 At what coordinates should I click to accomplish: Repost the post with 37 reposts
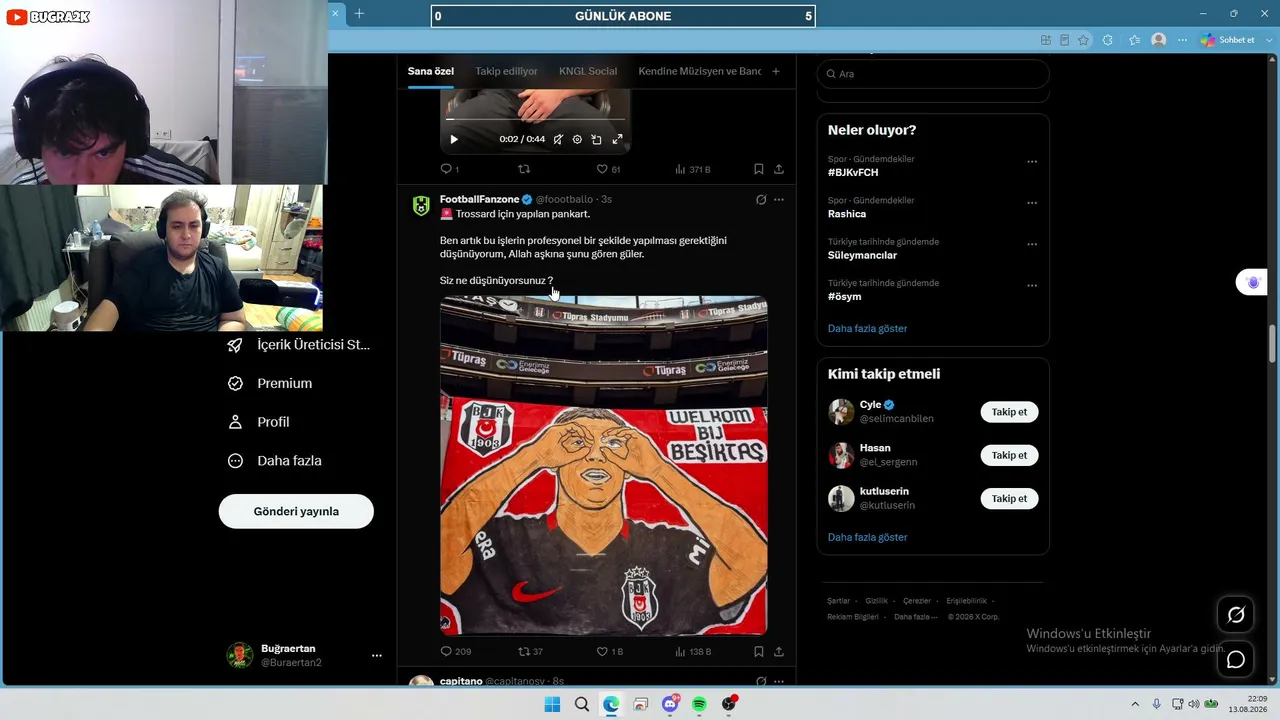(x=530, y=651)
